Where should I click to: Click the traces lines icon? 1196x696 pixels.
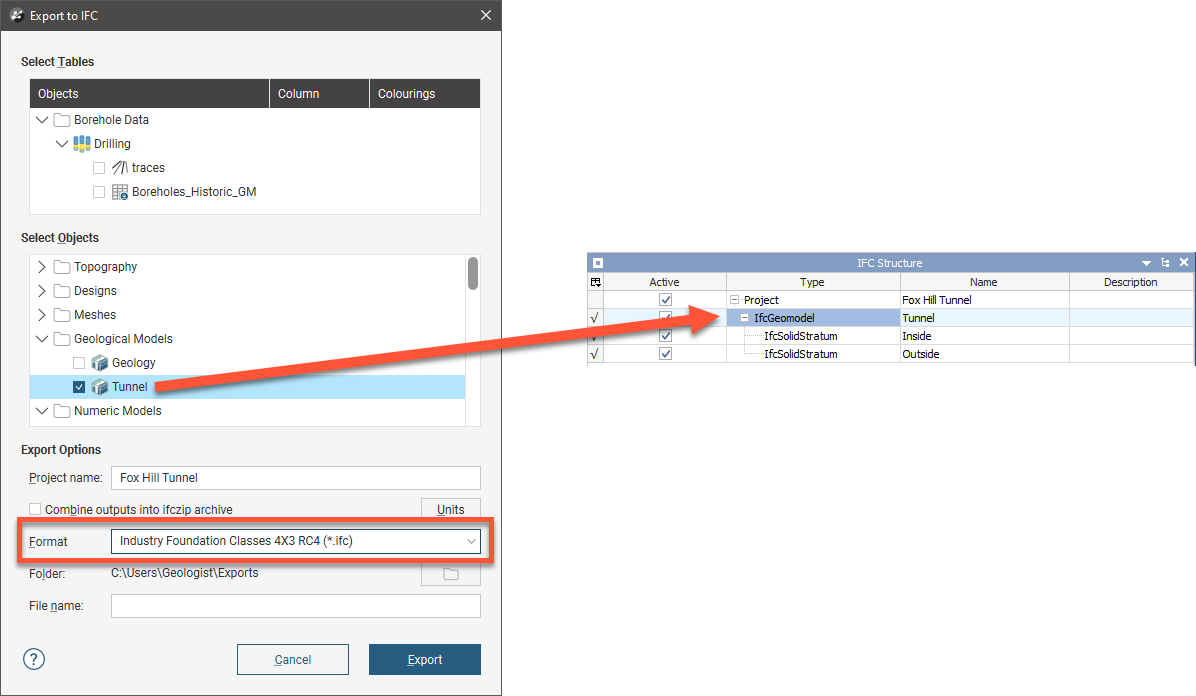coord(120,168)
